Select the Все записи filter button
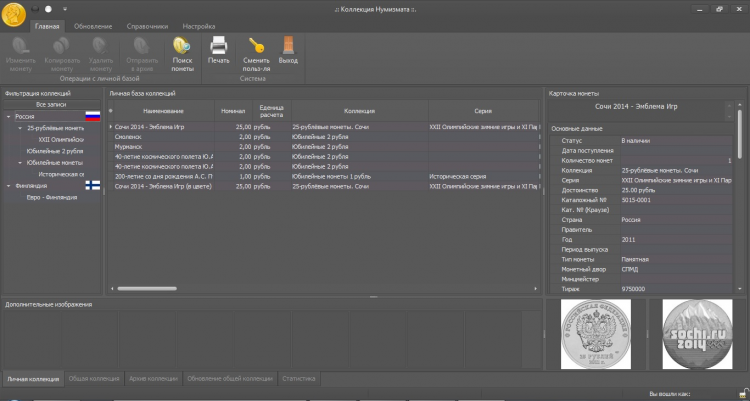The image size is (750, 401). [x=52, y=104]
